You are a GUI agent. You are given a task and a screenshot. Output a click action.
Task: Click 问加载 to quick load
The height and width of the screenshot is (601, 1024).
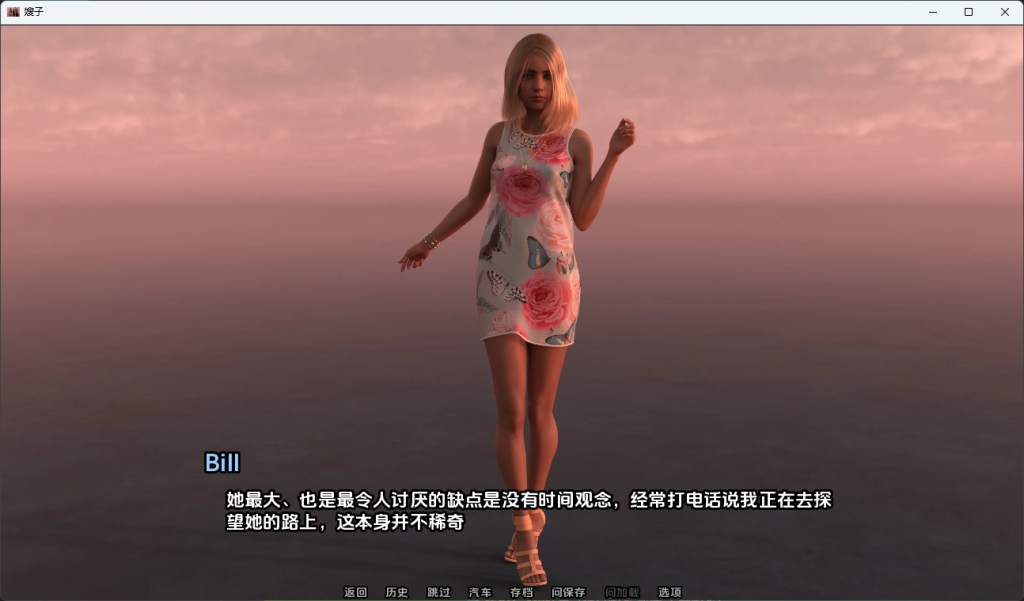(622, 592)
